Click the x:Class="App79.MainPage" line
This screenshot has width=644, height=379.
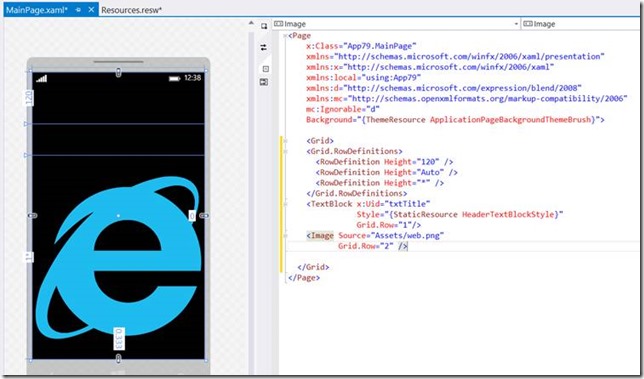(x=361, y=46)
